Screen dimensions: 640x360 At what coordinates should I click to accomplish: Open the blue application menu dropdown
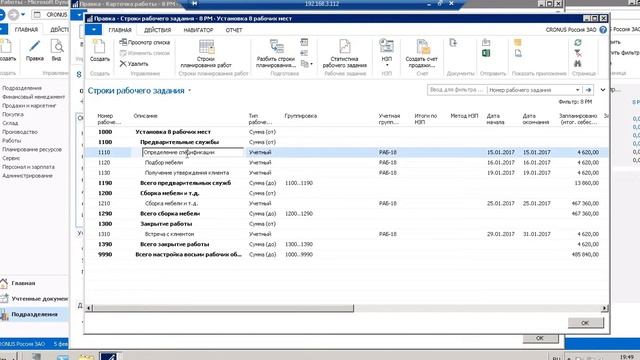(x=93, y=30)
